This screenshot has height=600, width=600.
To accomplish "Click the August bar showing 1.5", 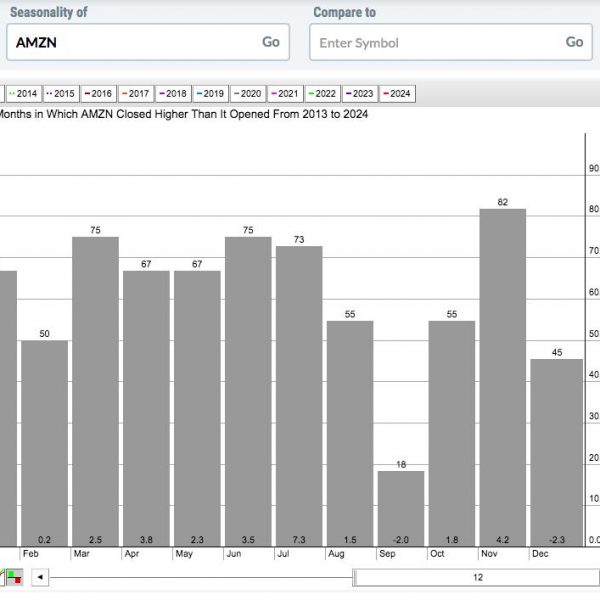I will [x=350, y=434].
